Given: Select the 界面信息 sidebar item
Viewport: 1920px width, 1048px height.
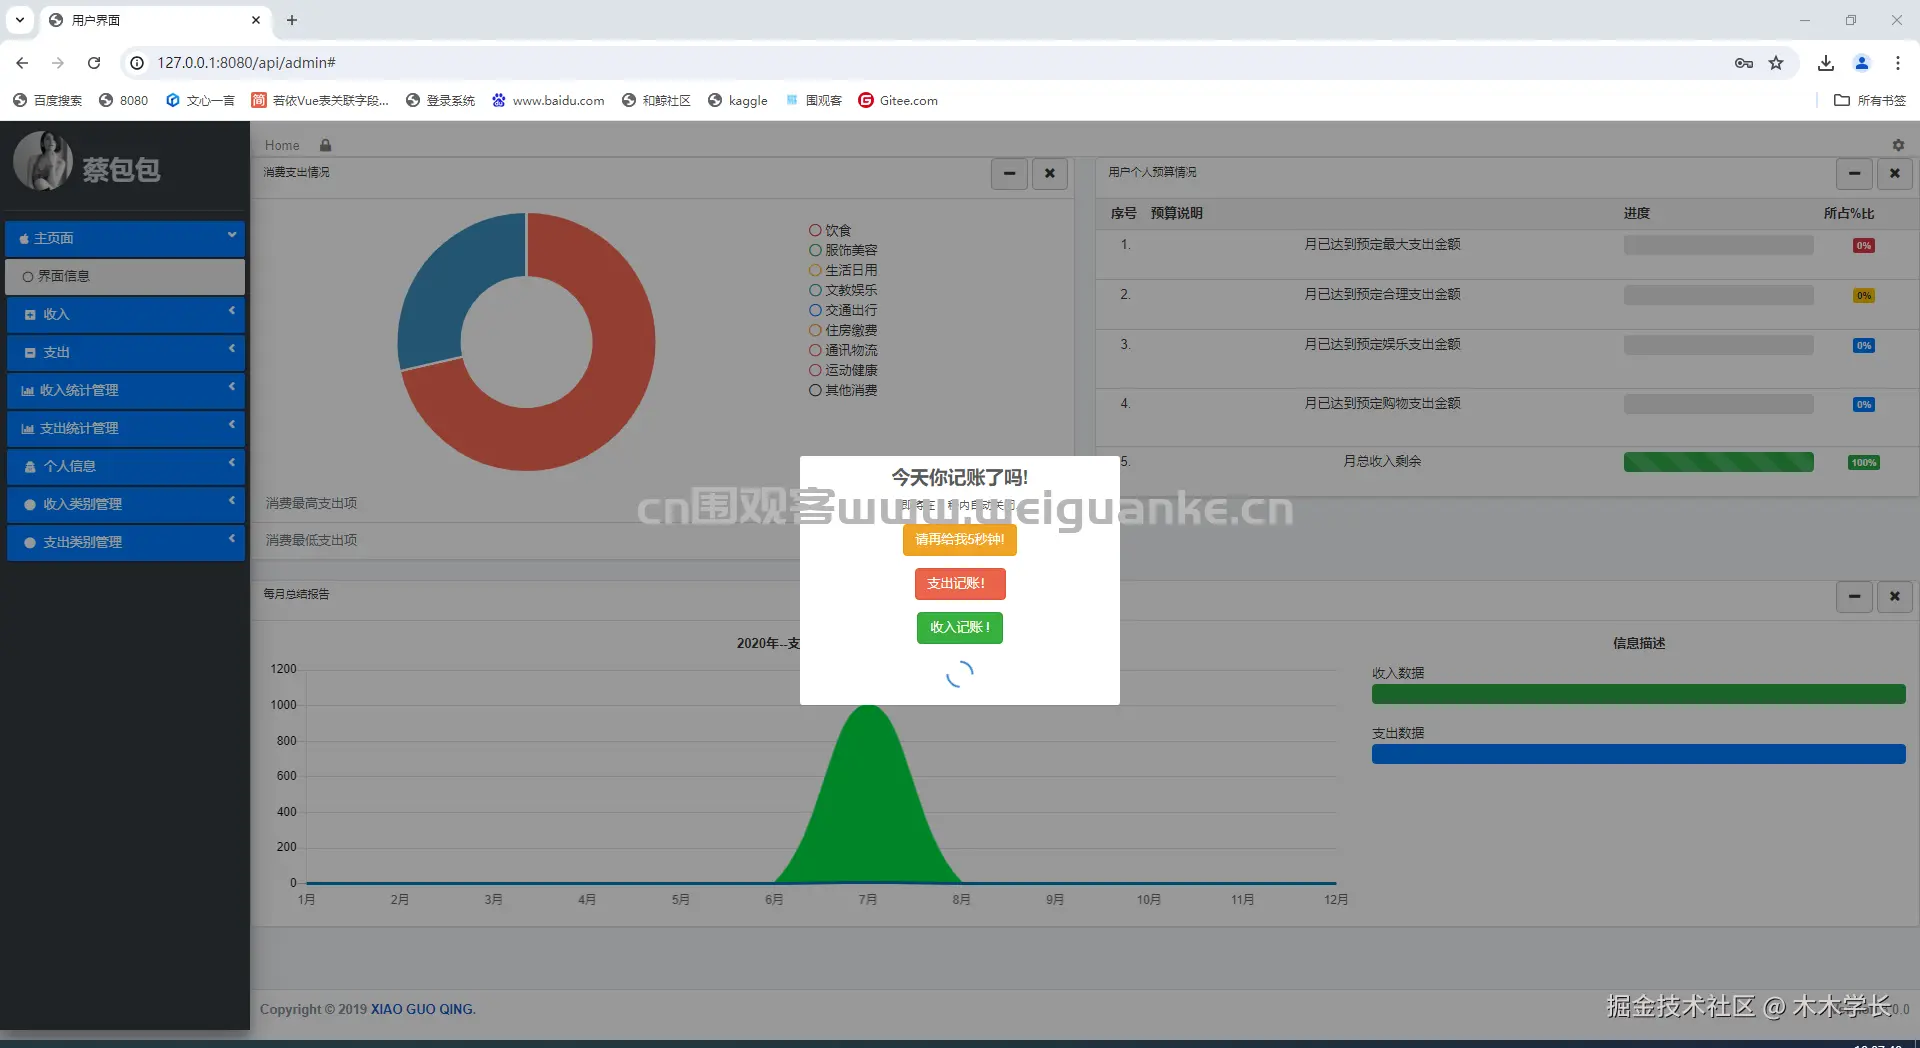Looking at the screenshot, I should point(125,277).
